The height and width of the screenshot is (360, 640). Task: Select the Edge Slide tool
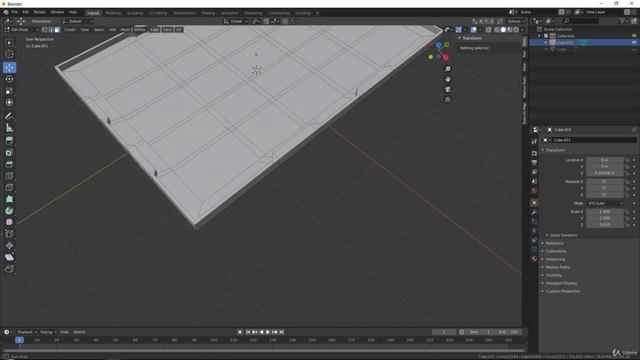pos(9,234)
